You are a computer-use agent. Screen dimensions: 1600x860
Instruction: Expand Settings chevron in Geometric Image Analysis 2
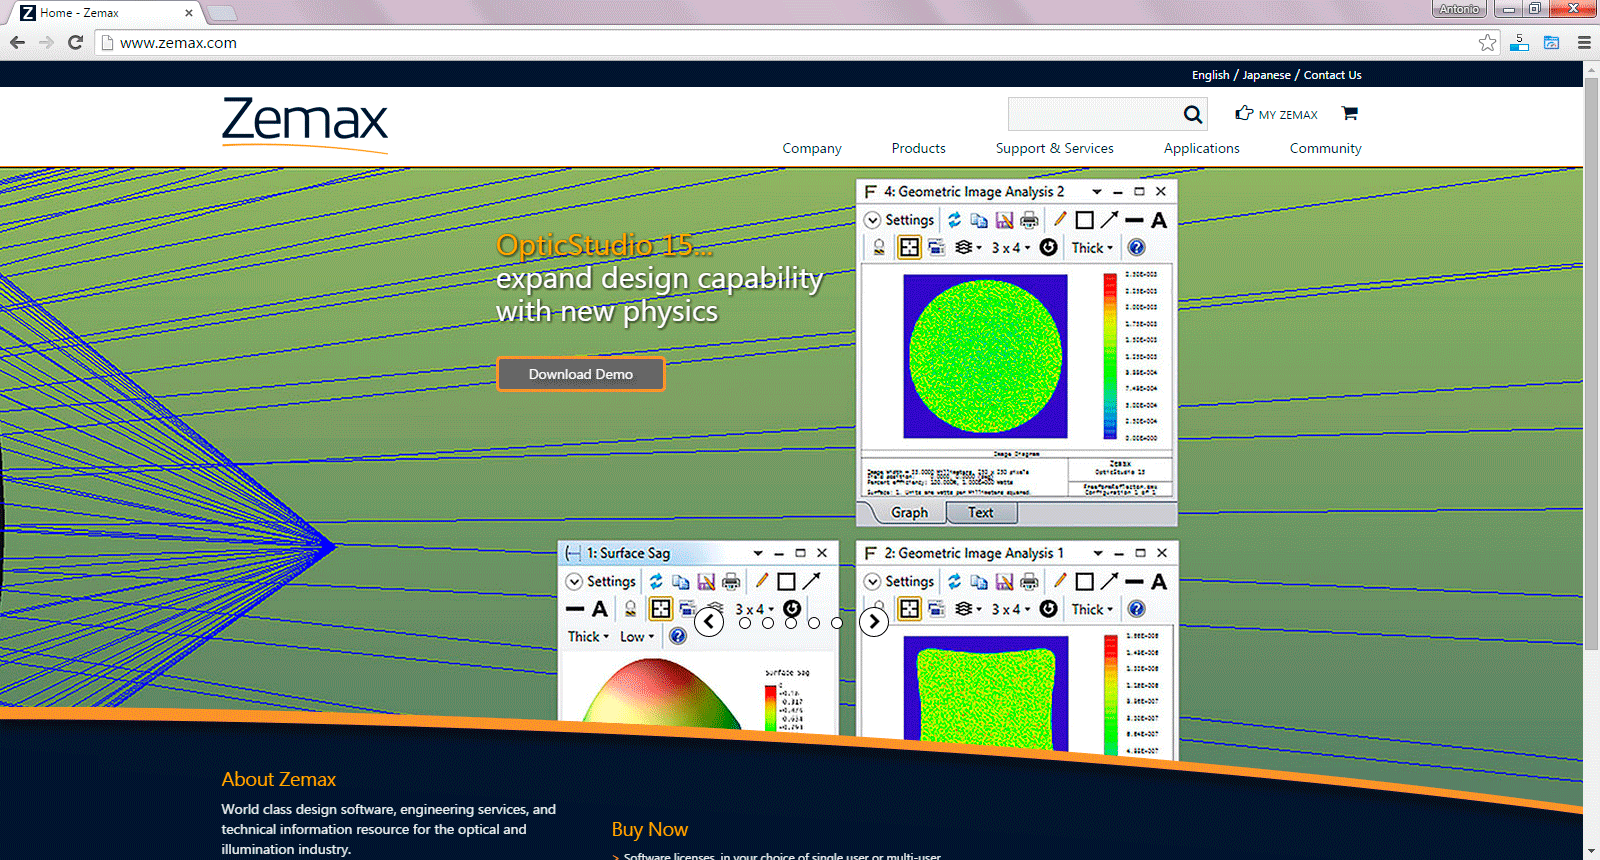[x=873, y=220]
